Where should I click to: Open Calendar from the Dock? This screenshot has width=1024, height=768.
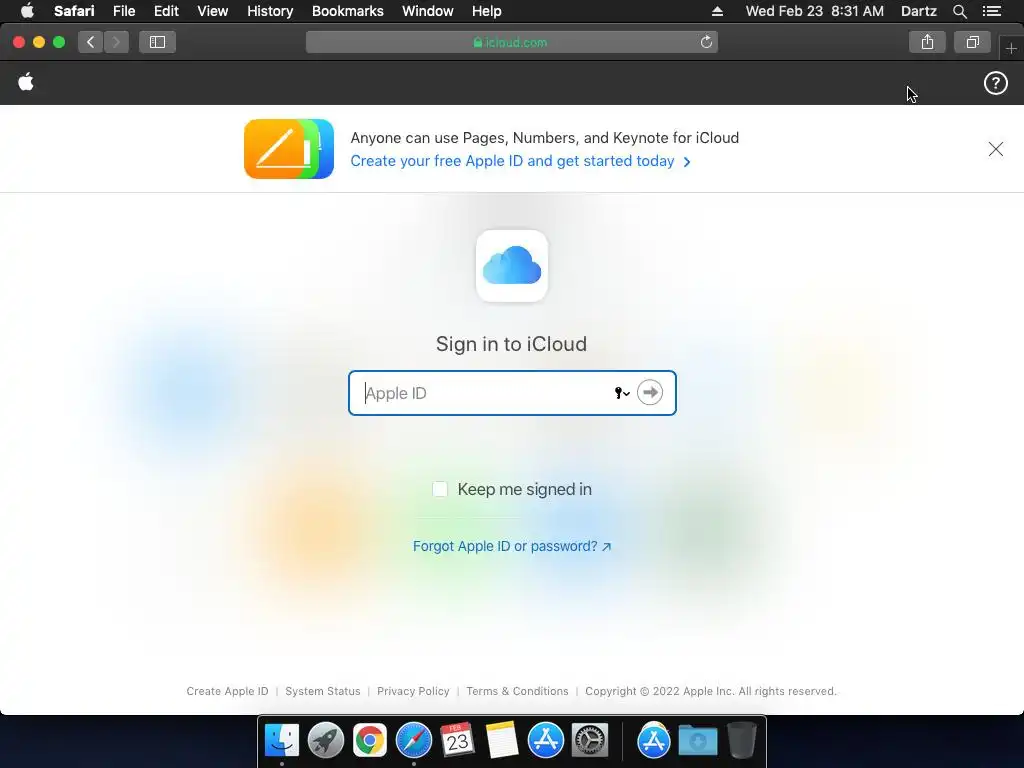click(457, 740)
